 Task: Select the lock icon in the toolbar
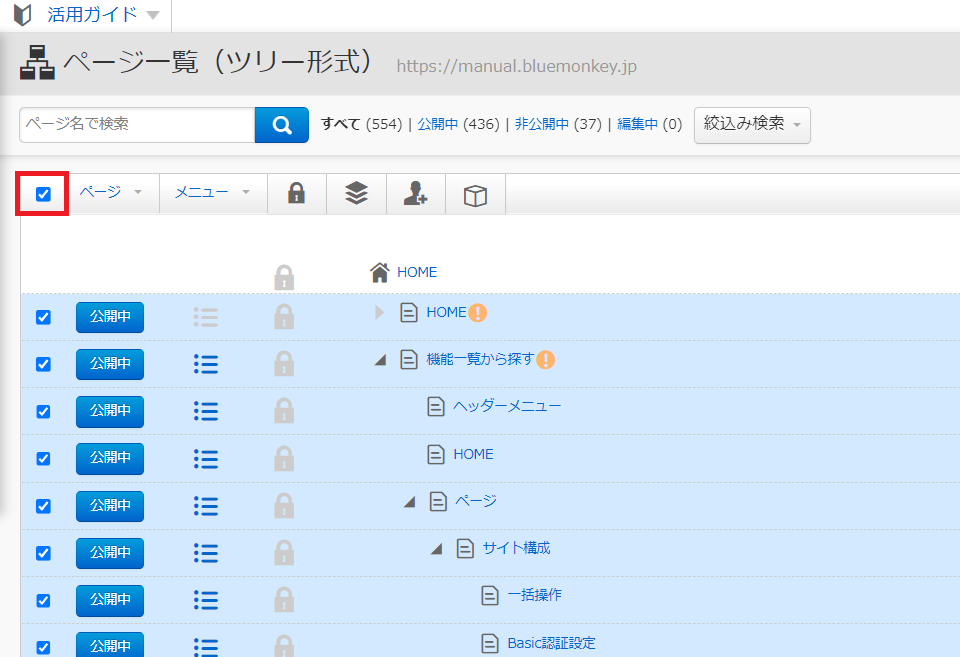tap(296, 193)
